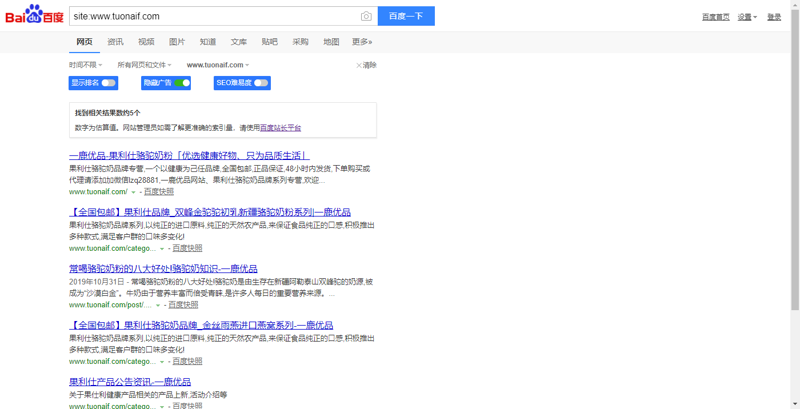Open 百度快照 of 金丝雨燕 result
800x409 pixels.
[x=187, y=362]
